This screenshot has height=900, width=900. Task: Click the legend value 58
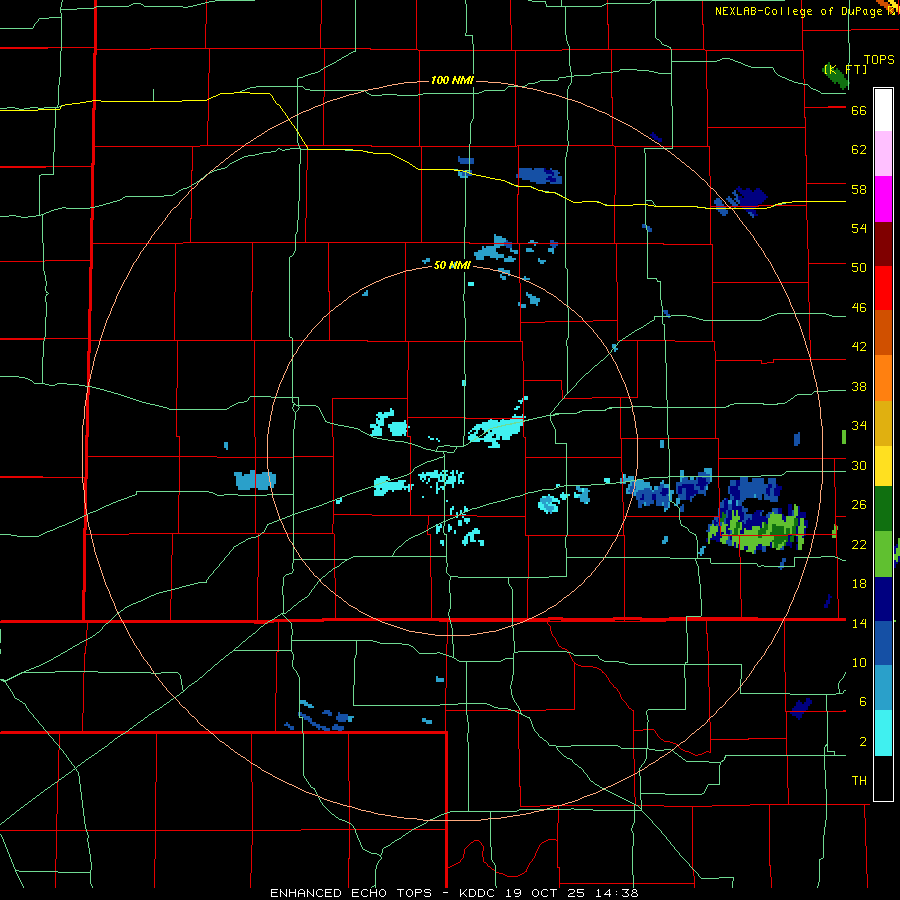pos(859,189)
